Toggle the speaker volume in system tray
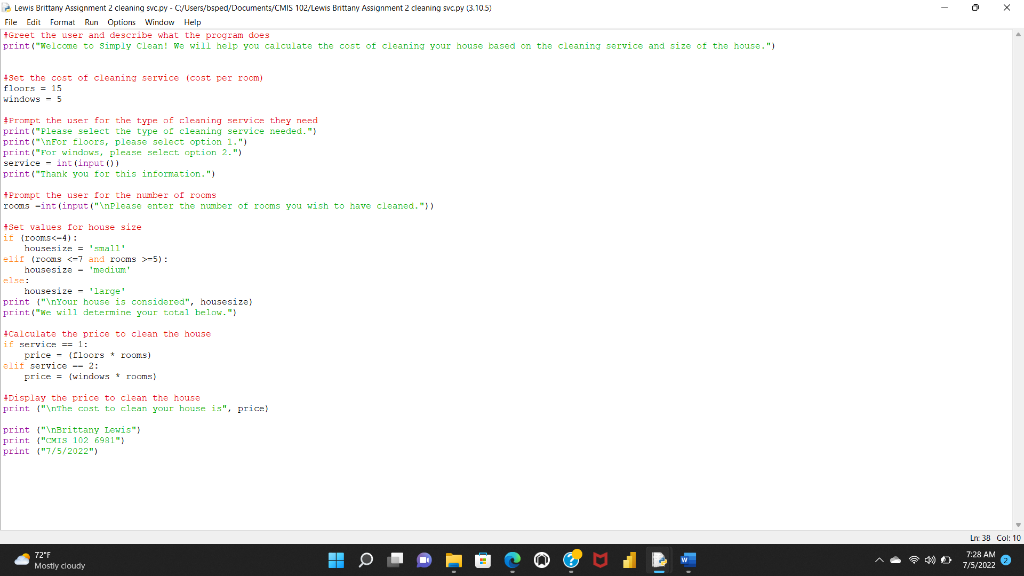 pos(930,560)
